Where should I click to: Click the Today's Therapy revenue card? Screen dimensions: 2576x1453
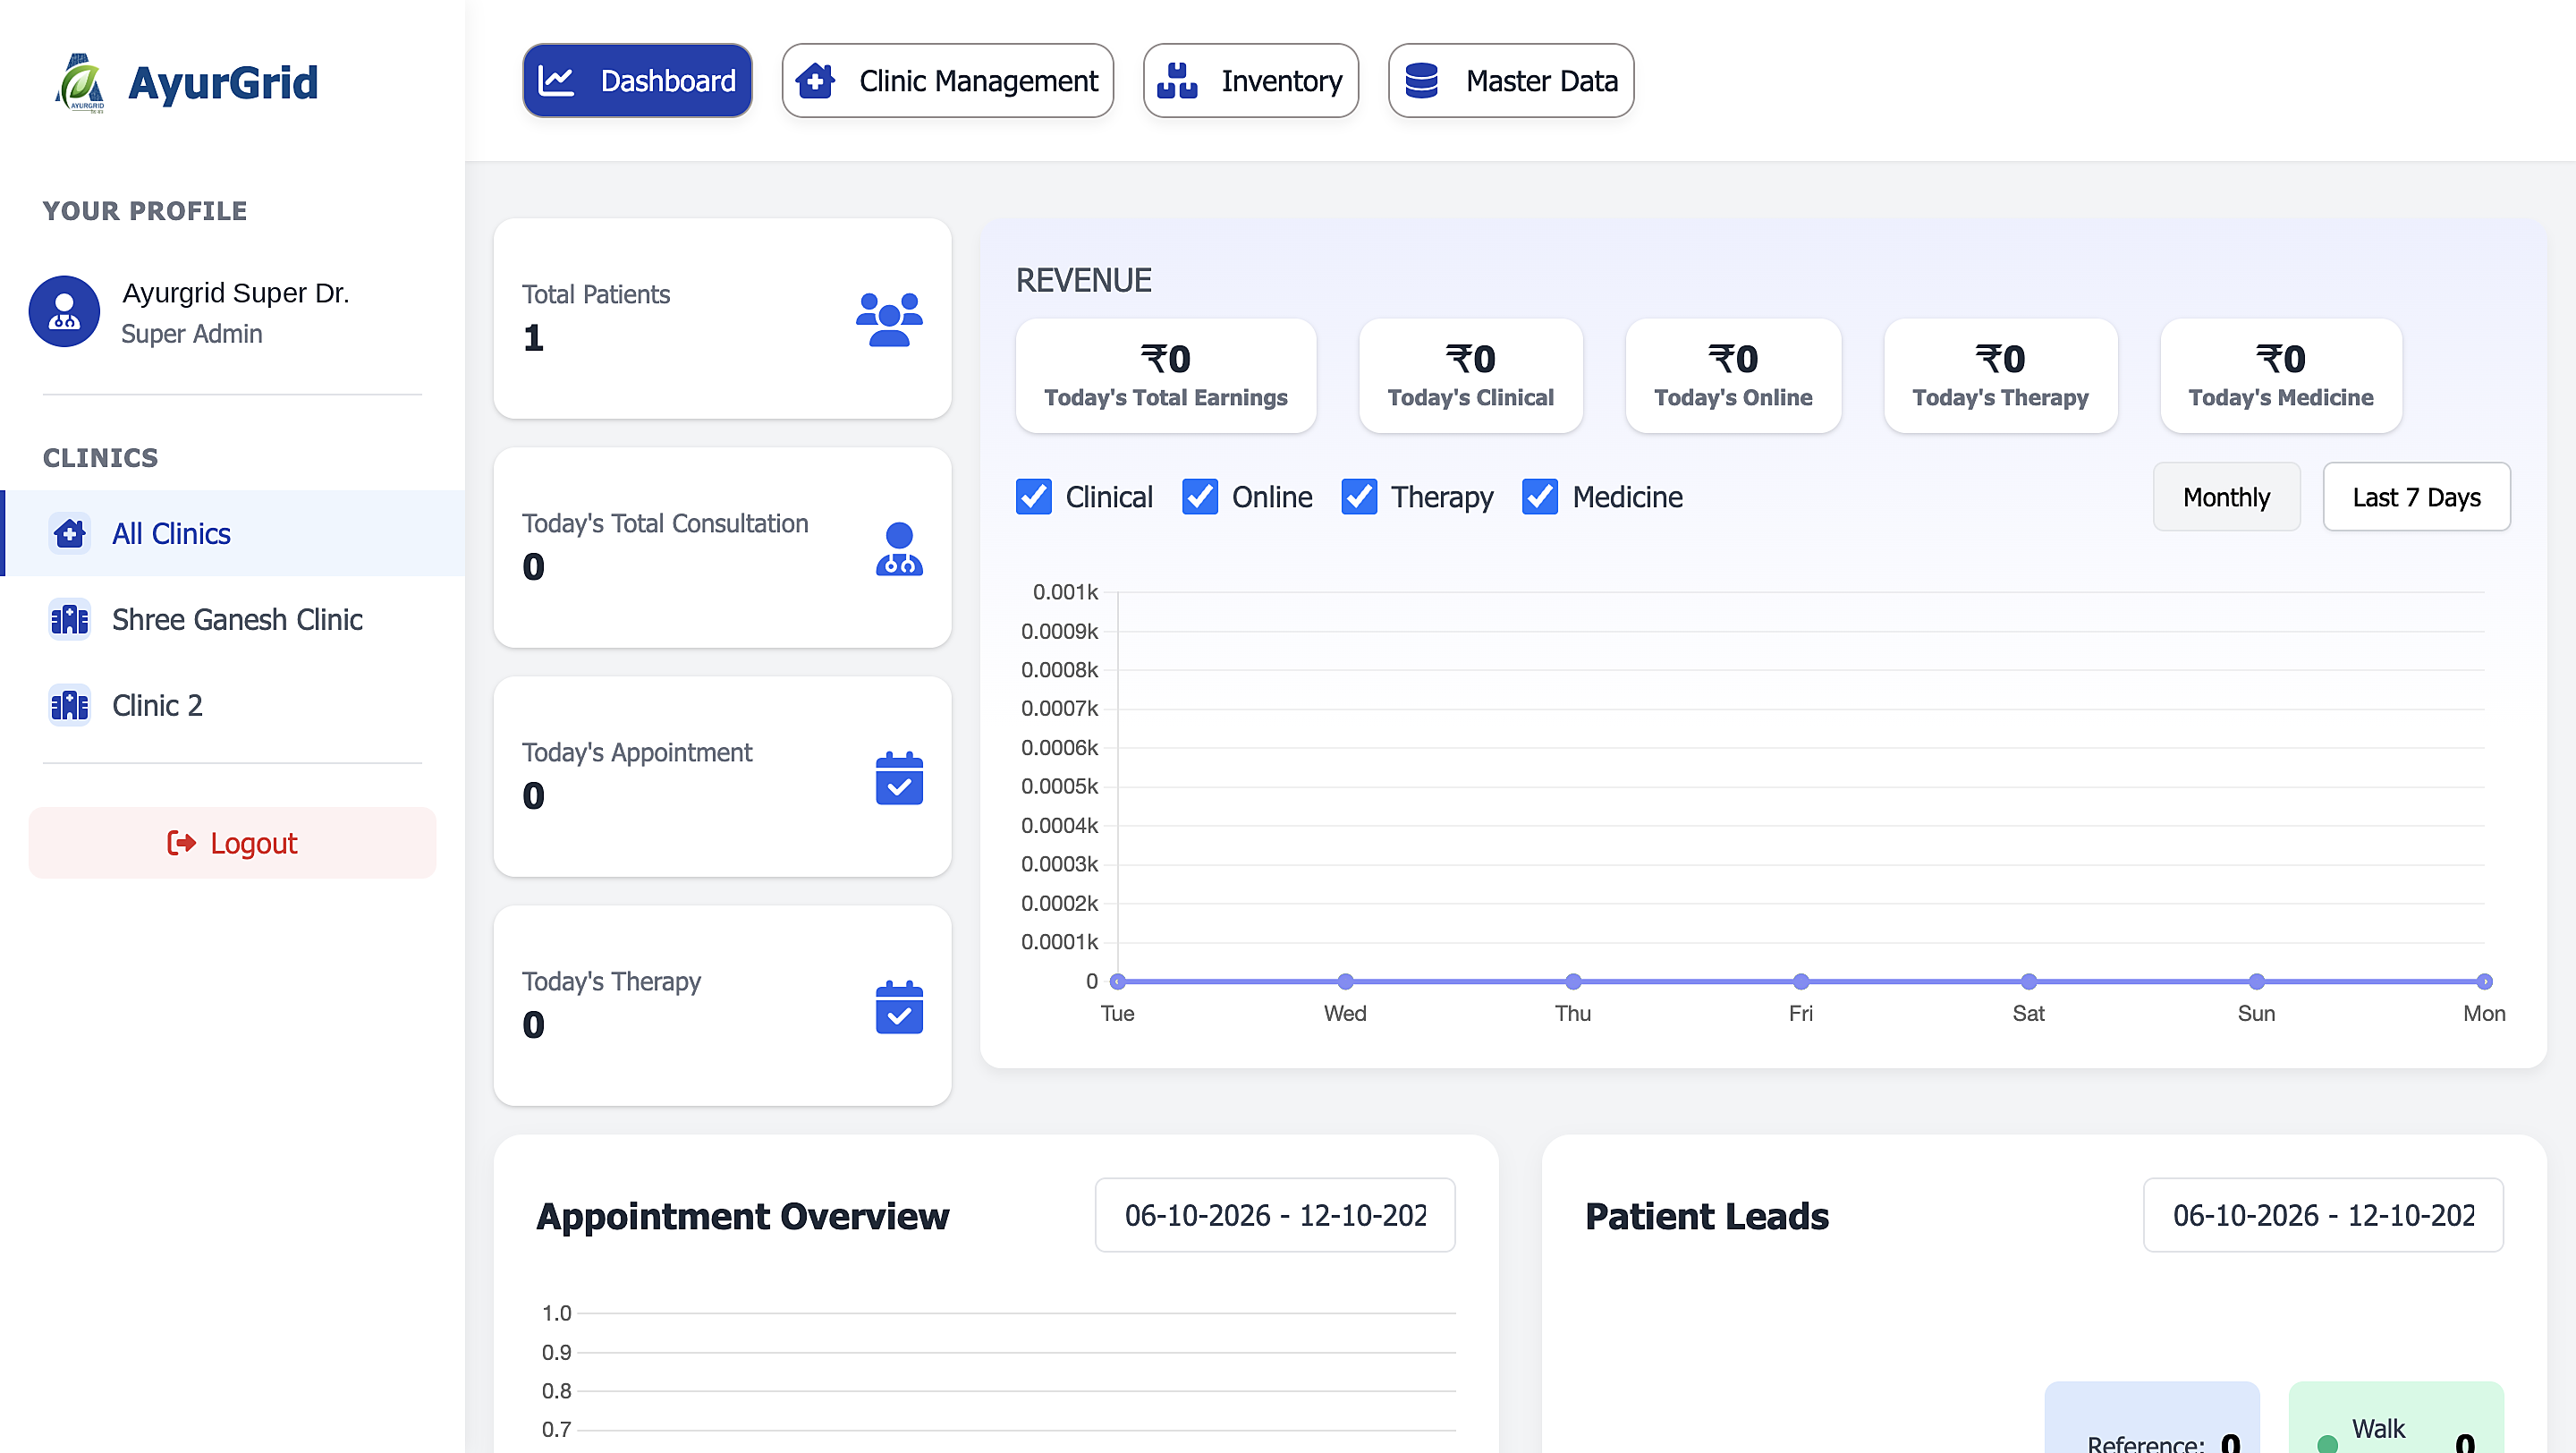2000,376
